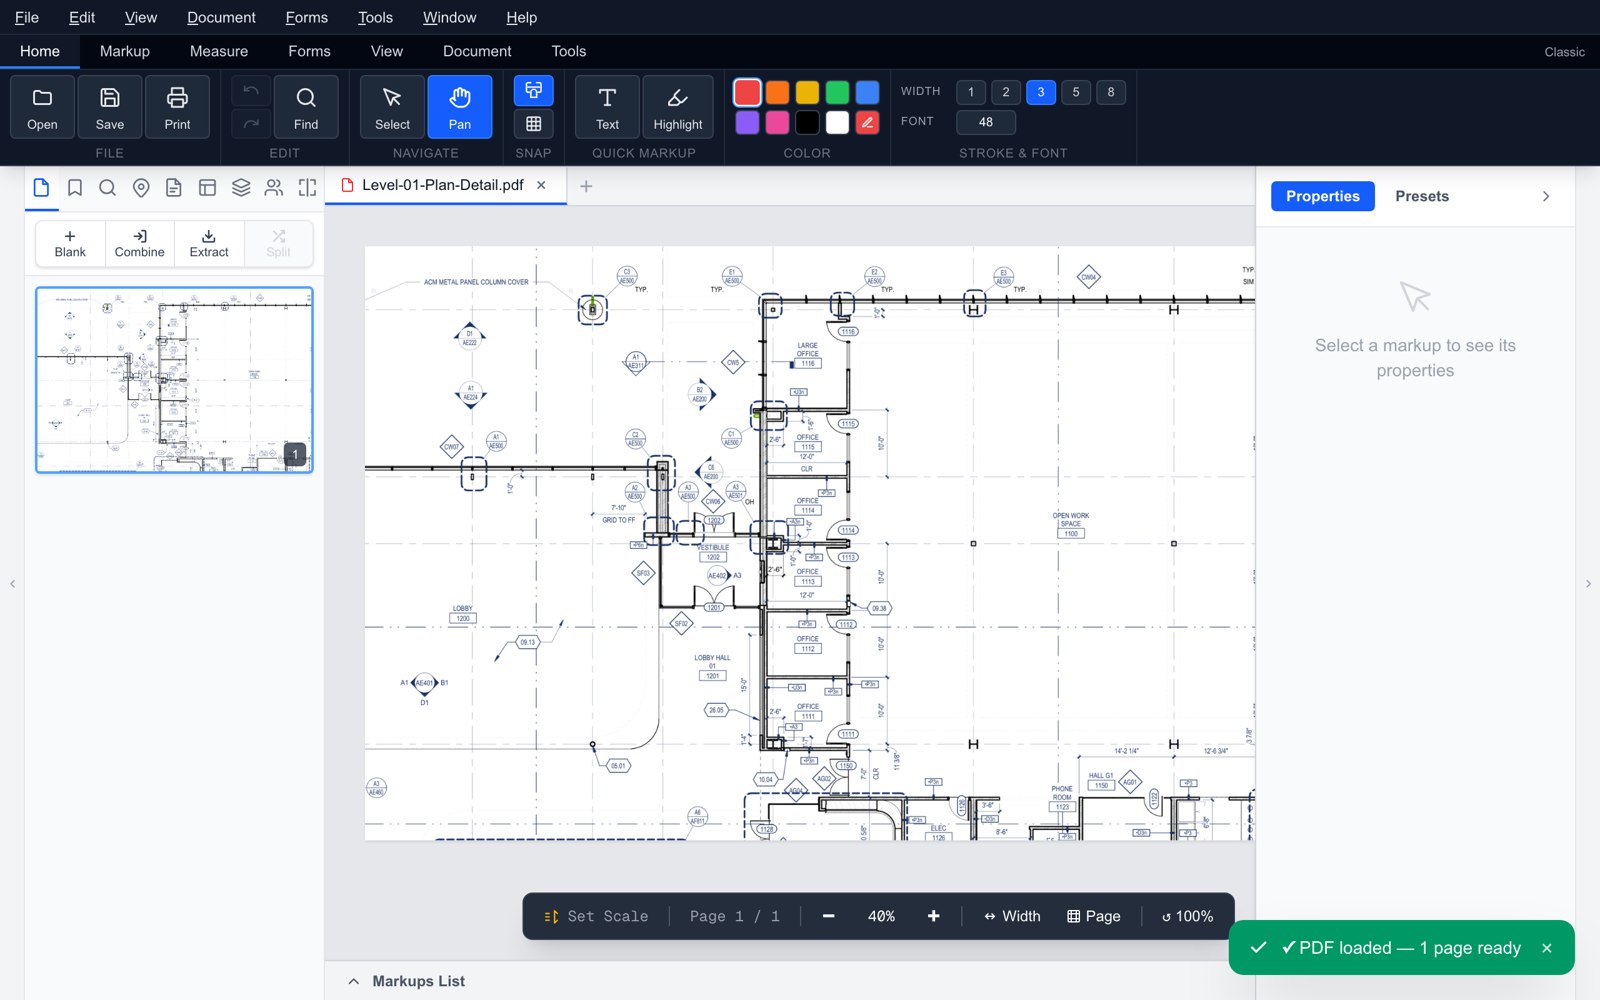Extract pages from the document
This screenshot has height=1000, width=1600.
[x=209, y=243]
